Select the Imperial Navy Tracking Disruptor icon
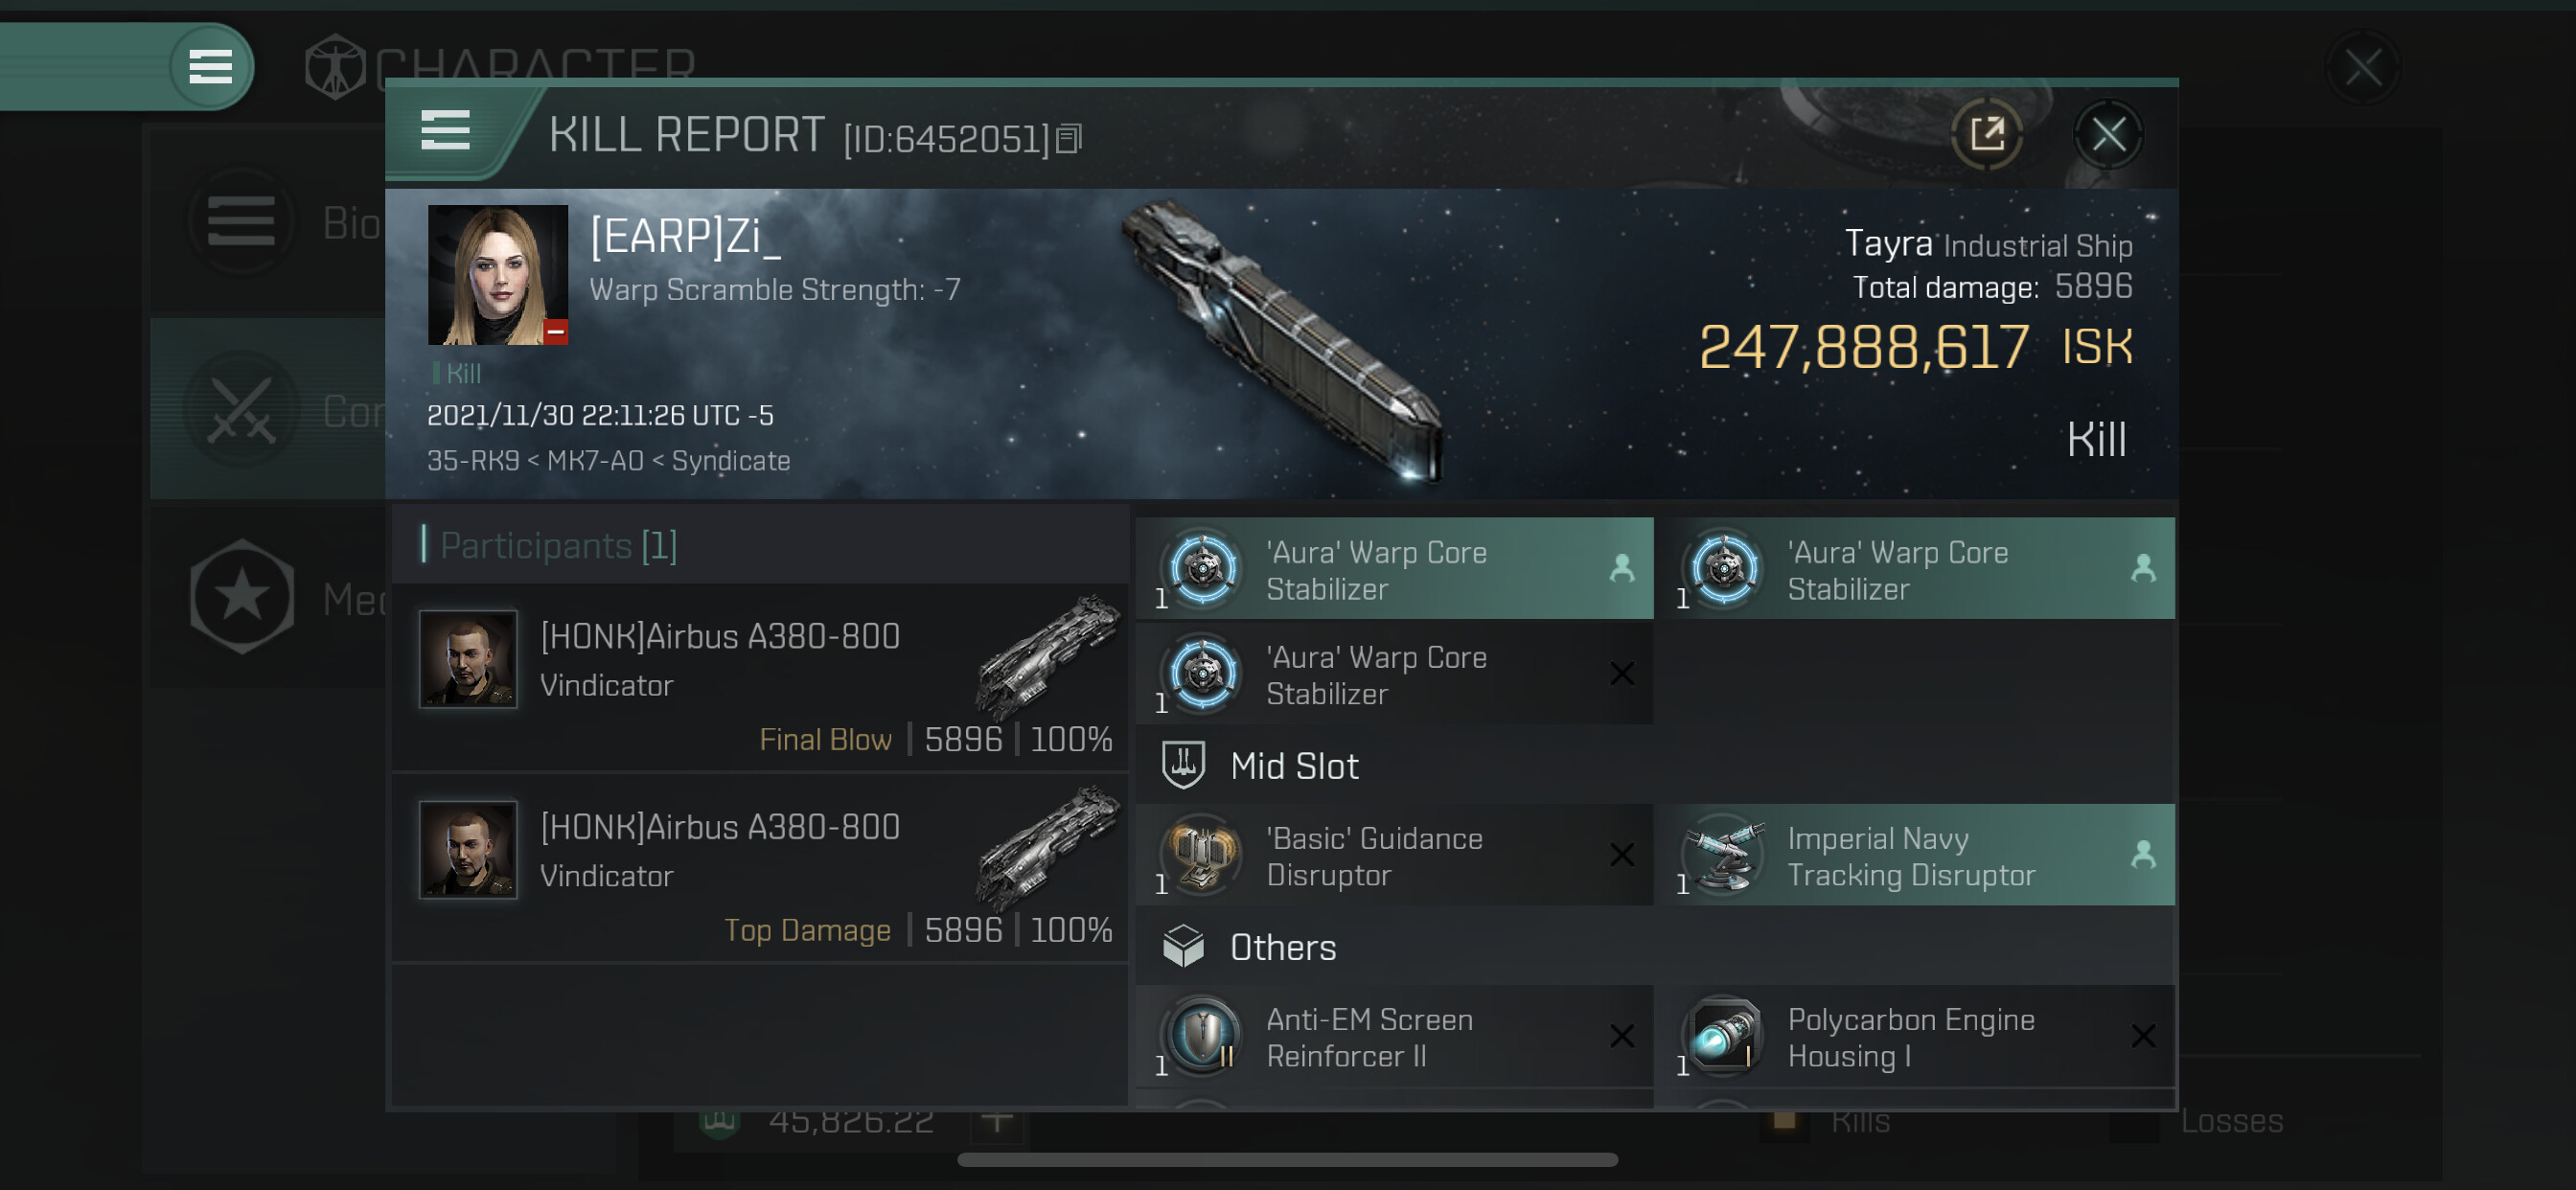The width and height of the screenshot is (2576, 1190). tap(1724, 855)
